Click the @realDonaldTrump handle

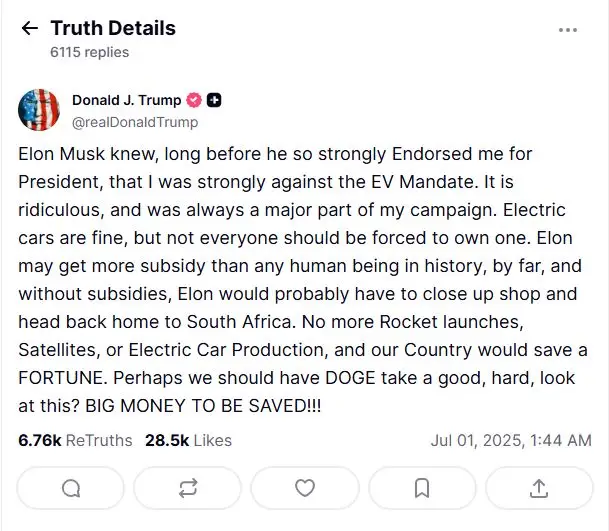click(x=134, y=122)
